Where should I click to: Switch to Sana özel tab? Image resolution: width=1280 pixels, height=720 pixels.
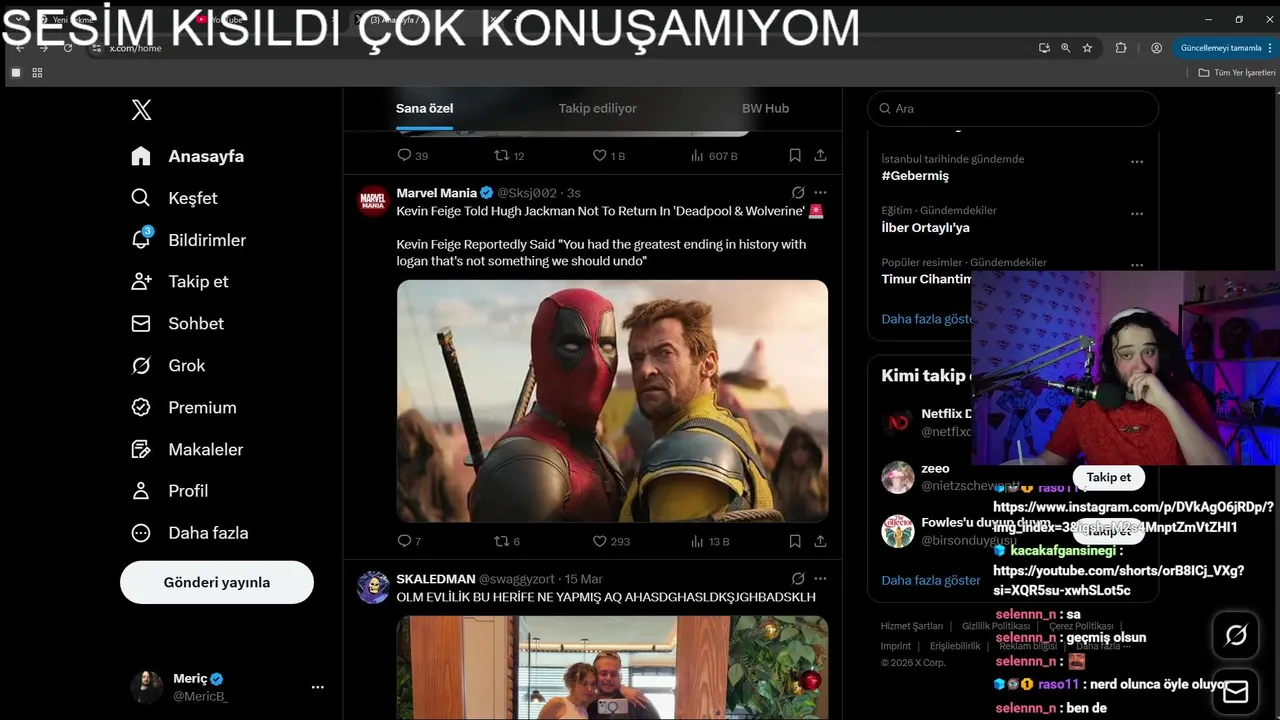point(424,108)
